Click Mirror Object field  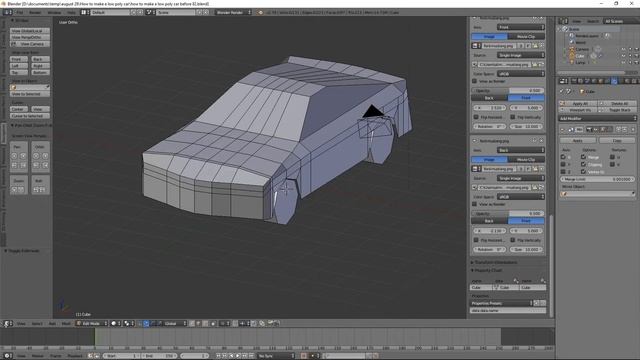[598, 194]
